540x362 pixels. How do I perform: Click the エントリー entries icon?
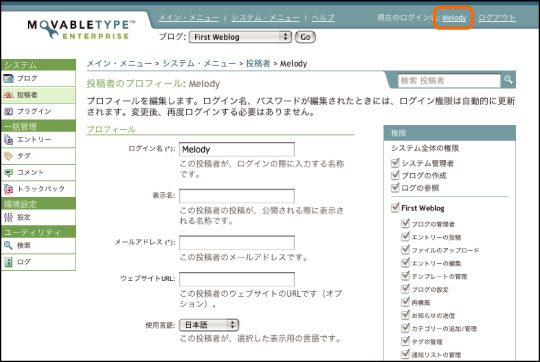click(x=8, y=139)
